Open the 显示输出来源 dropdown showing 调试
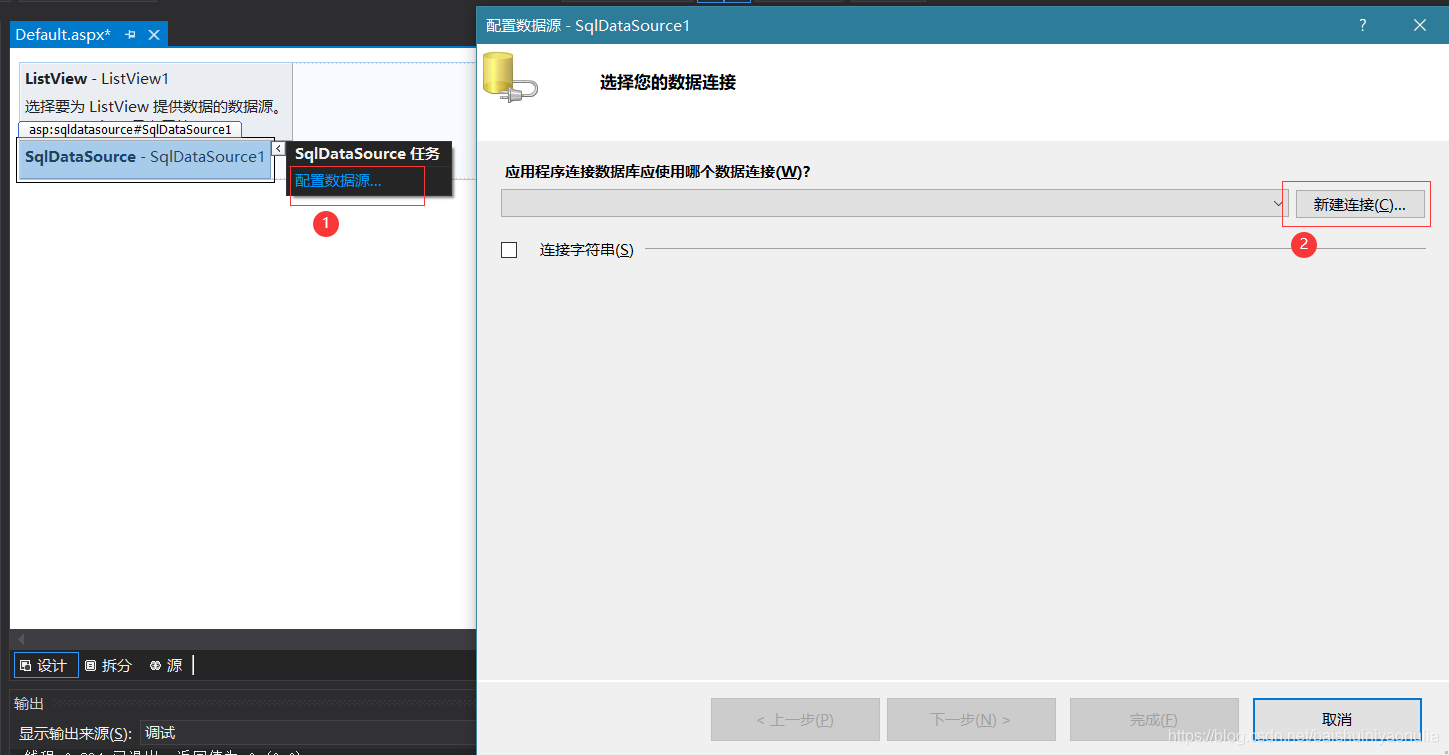Image resolution: width=1449 pixels, height=755 pixels. coord(308,733)
